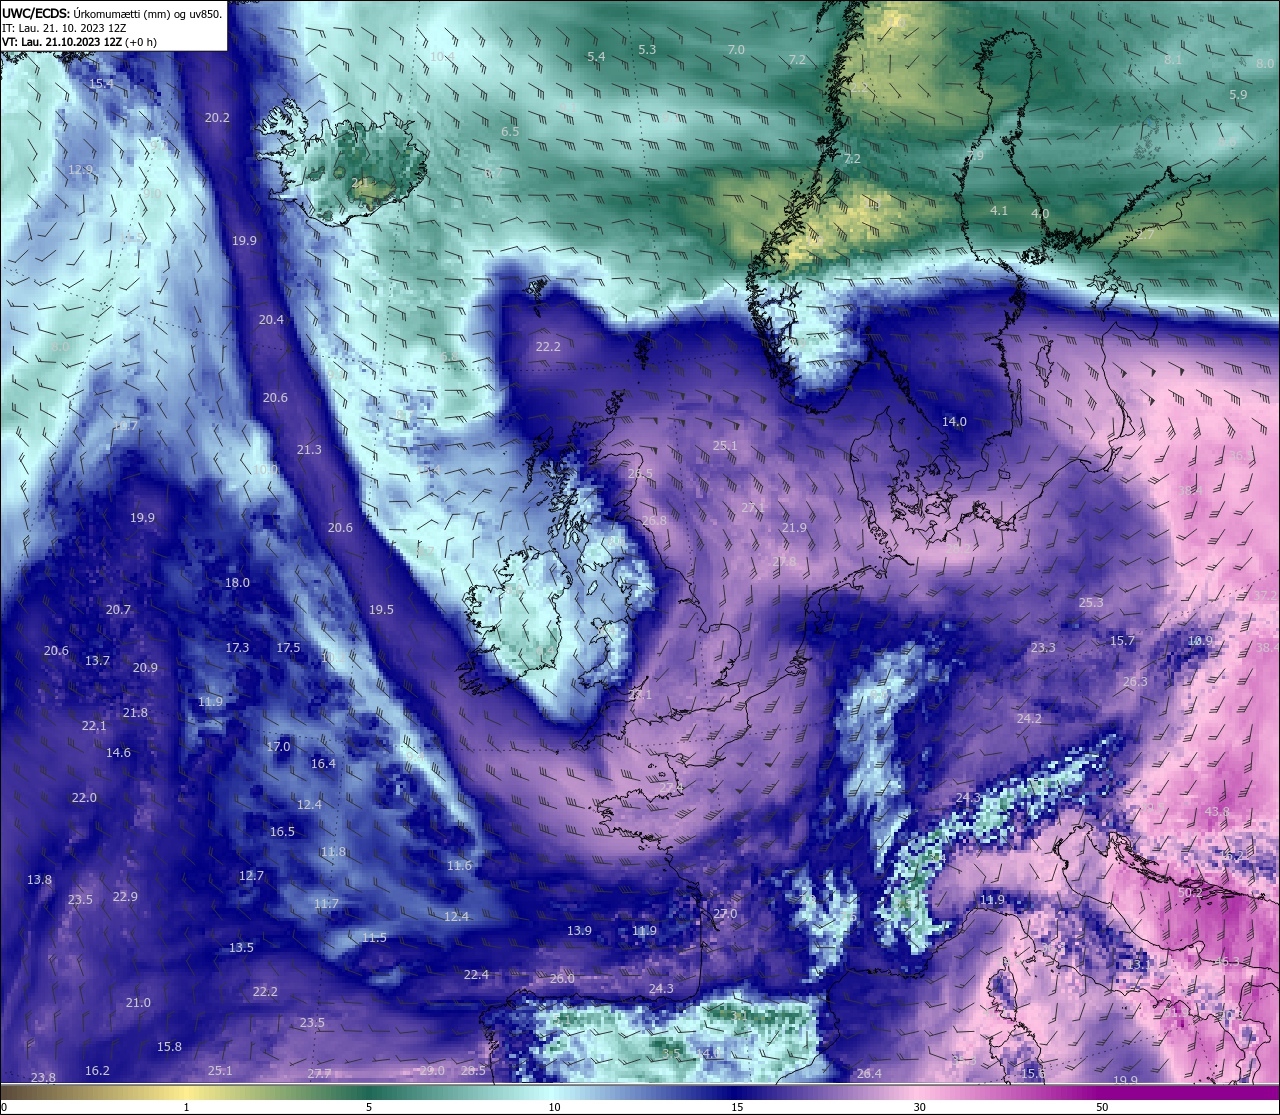Click the 23.8 value in the bottom-left corner
This screenshot has width=1280, height=1115.
(43, 1078)
